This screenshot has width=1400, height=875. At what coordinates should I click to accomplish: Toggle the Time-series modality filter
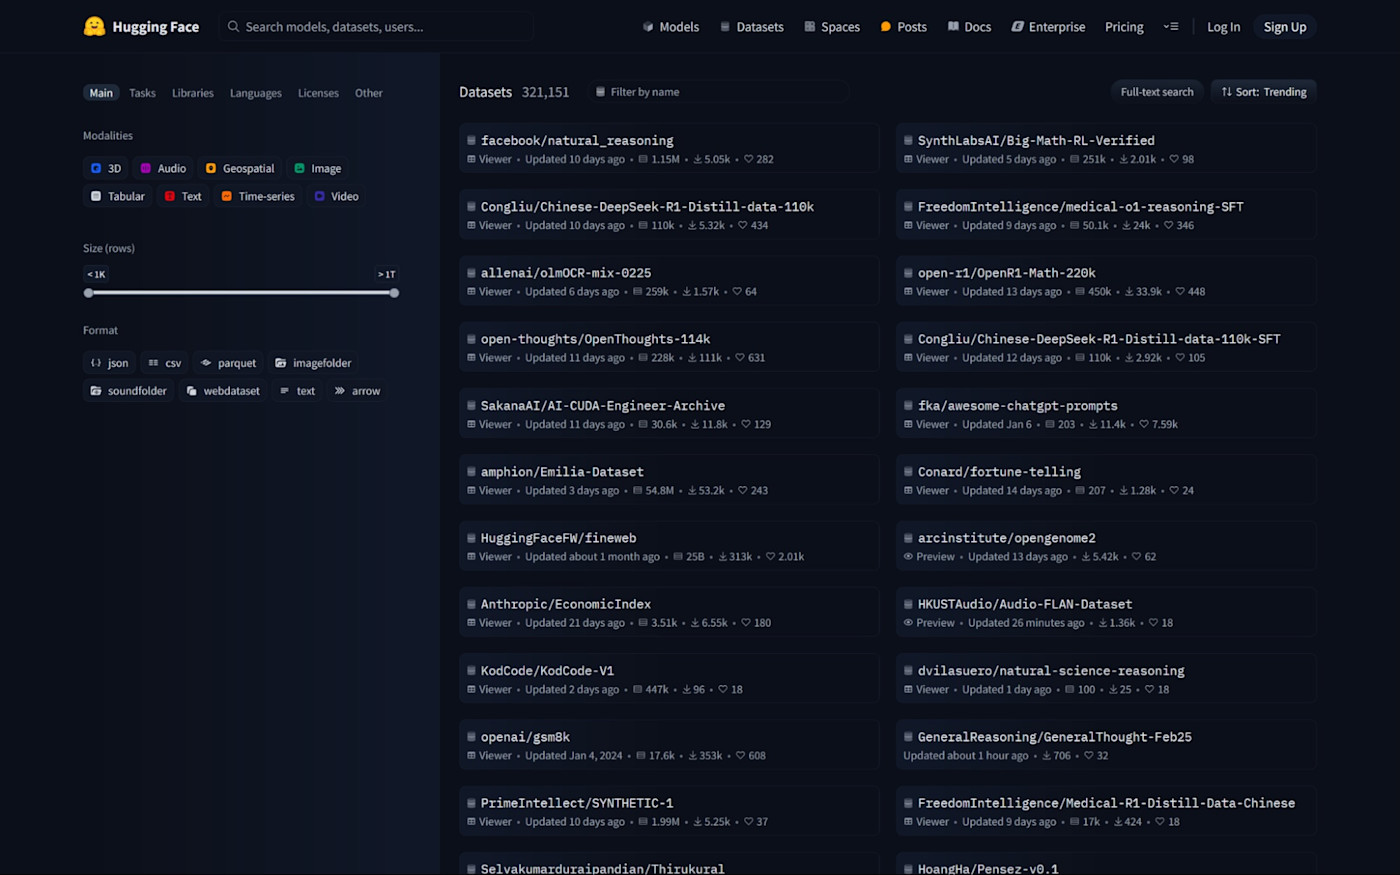[x=258, y=196]
